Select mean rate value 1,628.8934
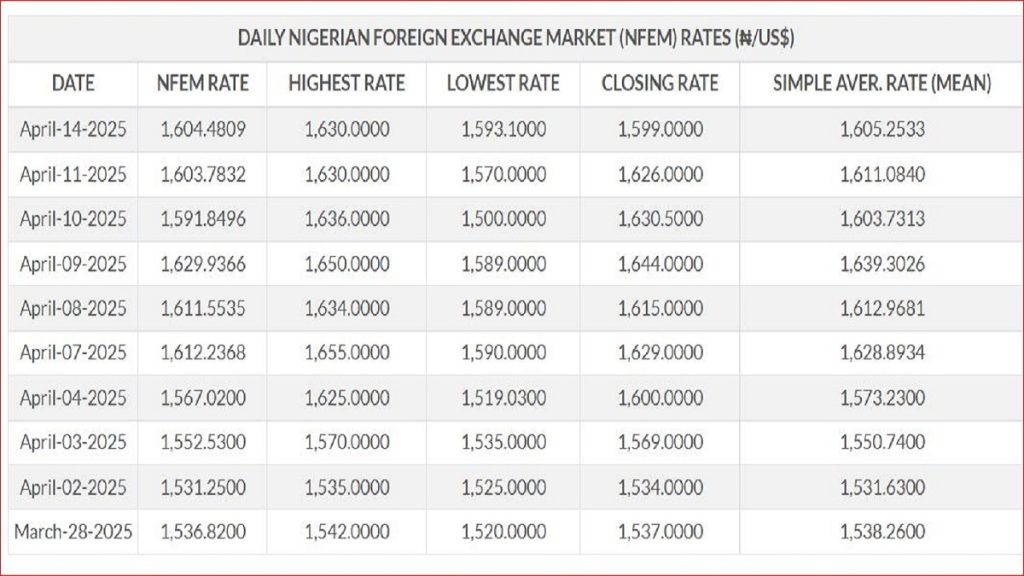 pos(882,353)
